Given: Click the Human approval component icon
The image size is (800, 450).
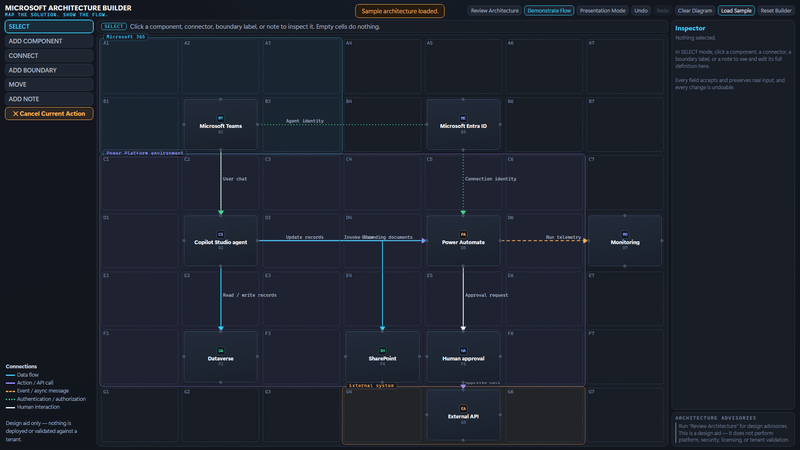Looking at the screenshot, I should point(463,351).
